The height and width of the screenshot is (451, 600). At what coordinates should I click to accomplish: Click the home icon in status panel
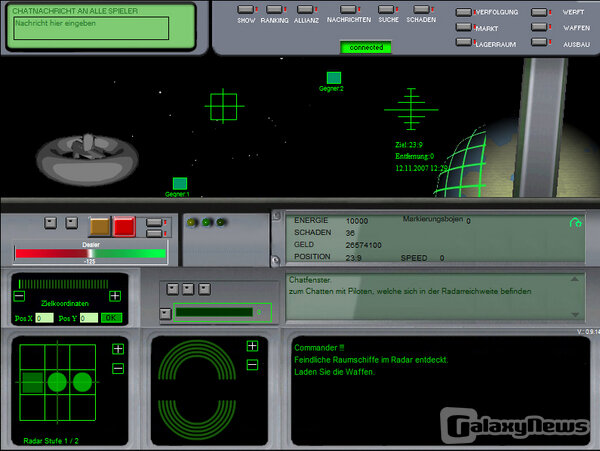tap(575, 223)
